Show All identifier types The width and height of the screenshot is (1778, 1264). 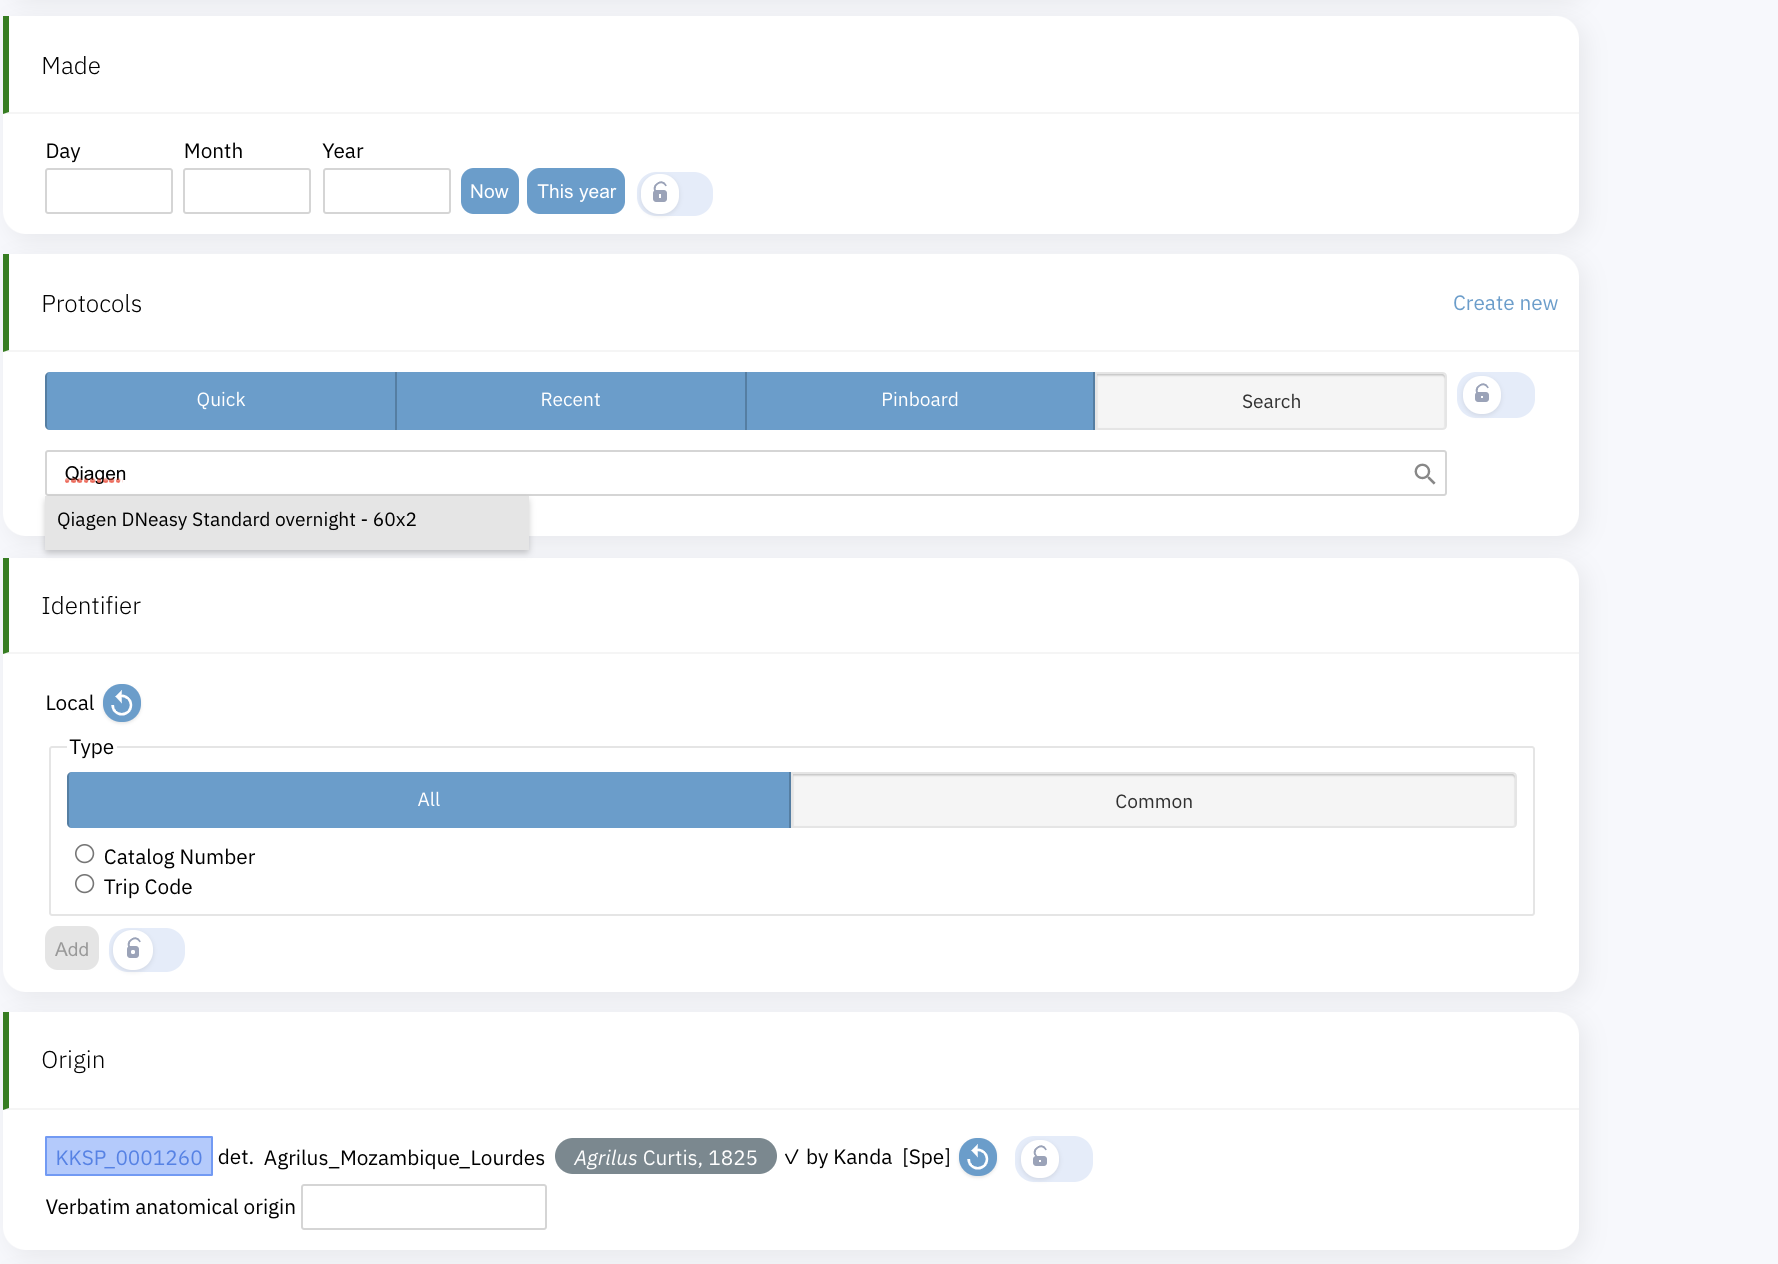(x=429, y=800)
